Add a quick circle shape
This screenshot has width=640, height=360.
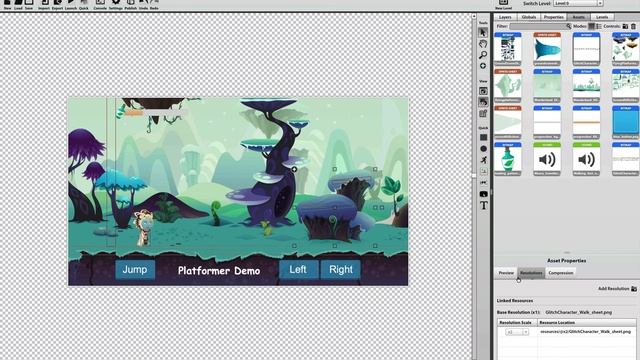click(483, 149)
